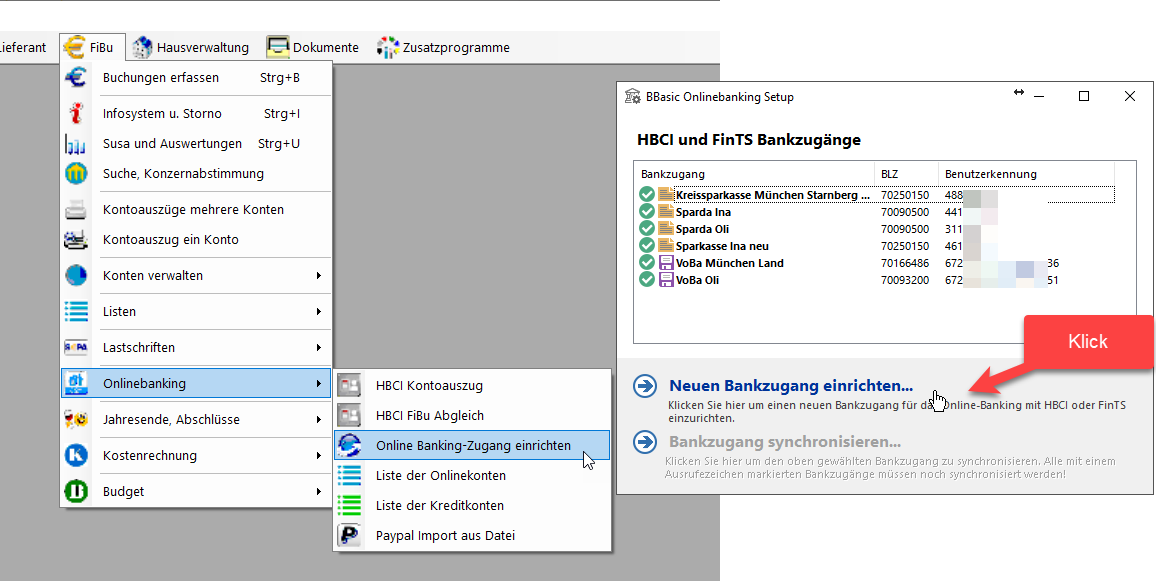Click the purple disk icon for VoBa München Land
The image size is (1156, 581).
click(x=666, y=263)
